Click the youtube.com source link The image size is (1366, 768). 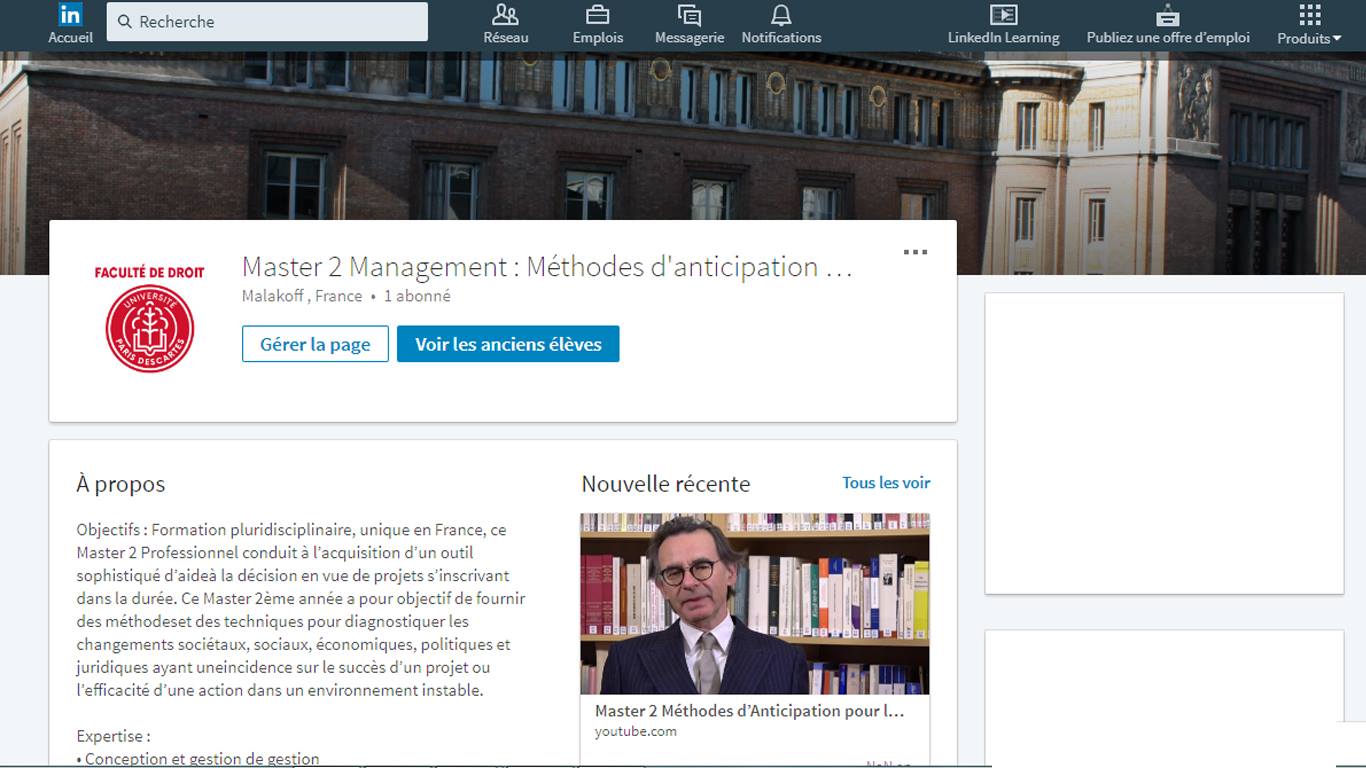pyautogui.click(x=636, y=732)
